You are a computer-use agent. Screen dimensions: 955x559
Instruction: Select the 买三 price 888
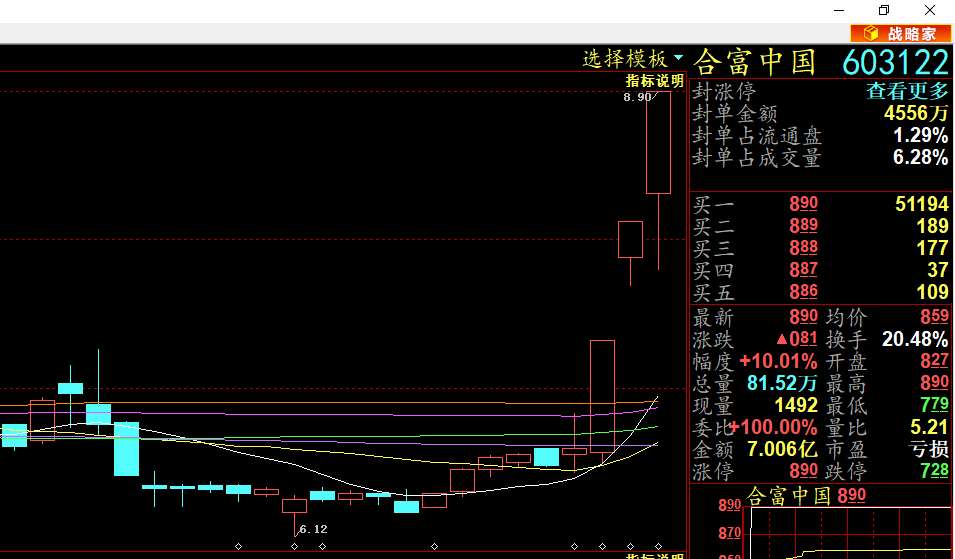803,248
